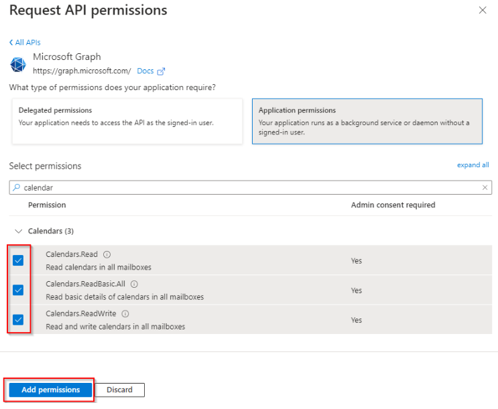Click the Yes value for Calendars.ReadBasic.All
Image resolution: width=498 pixels, height=409 pixels.
[x=356, y=290]
